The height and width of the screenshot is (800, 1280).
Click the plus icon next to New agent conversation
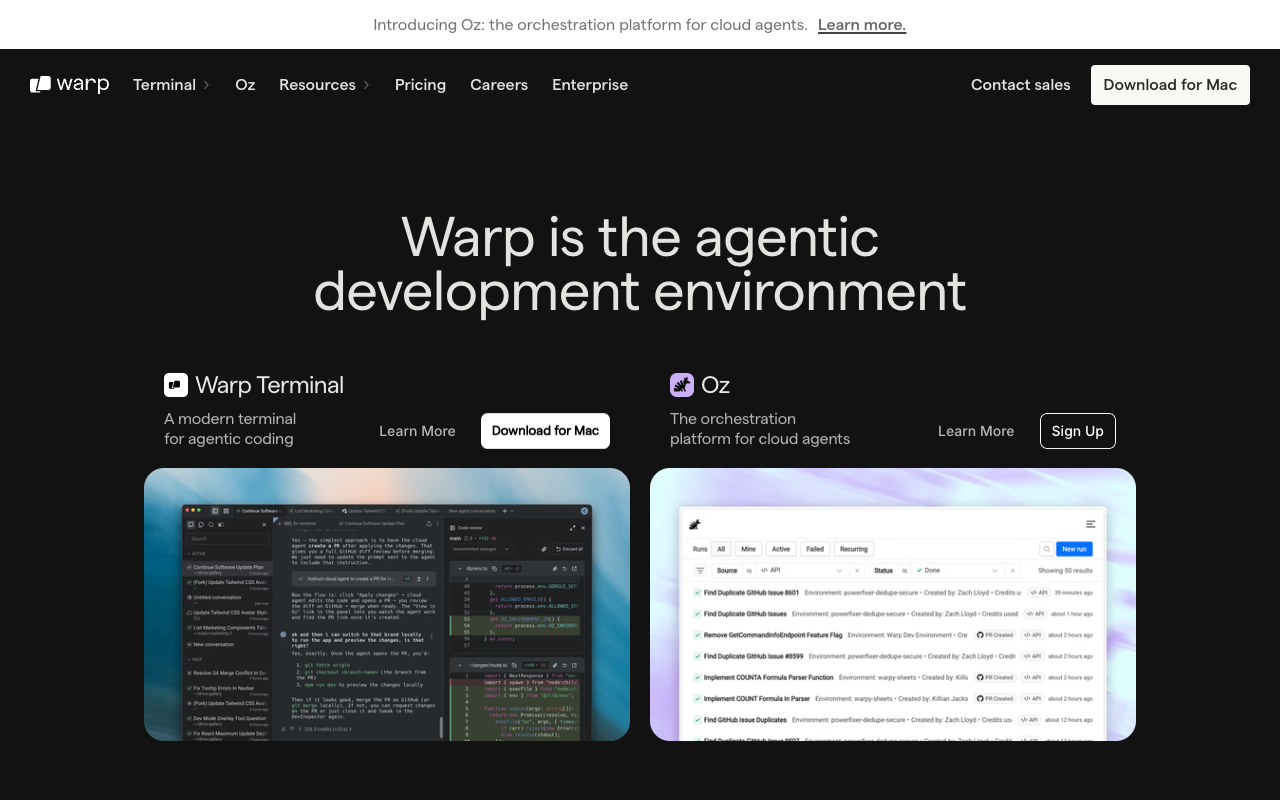[504, 511]
